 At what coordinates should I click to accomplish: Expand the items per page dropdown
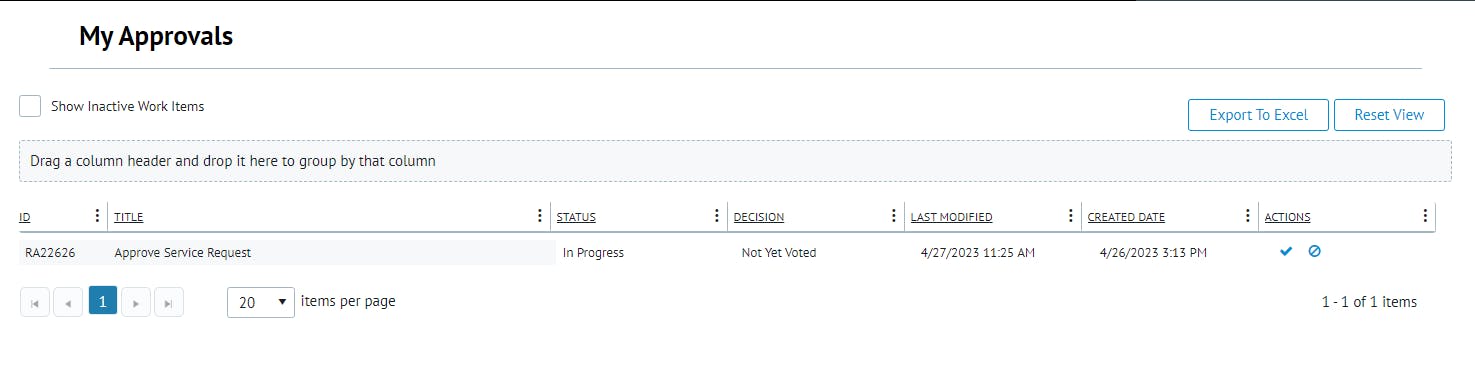pyautogui.click(x=261, y=302)
